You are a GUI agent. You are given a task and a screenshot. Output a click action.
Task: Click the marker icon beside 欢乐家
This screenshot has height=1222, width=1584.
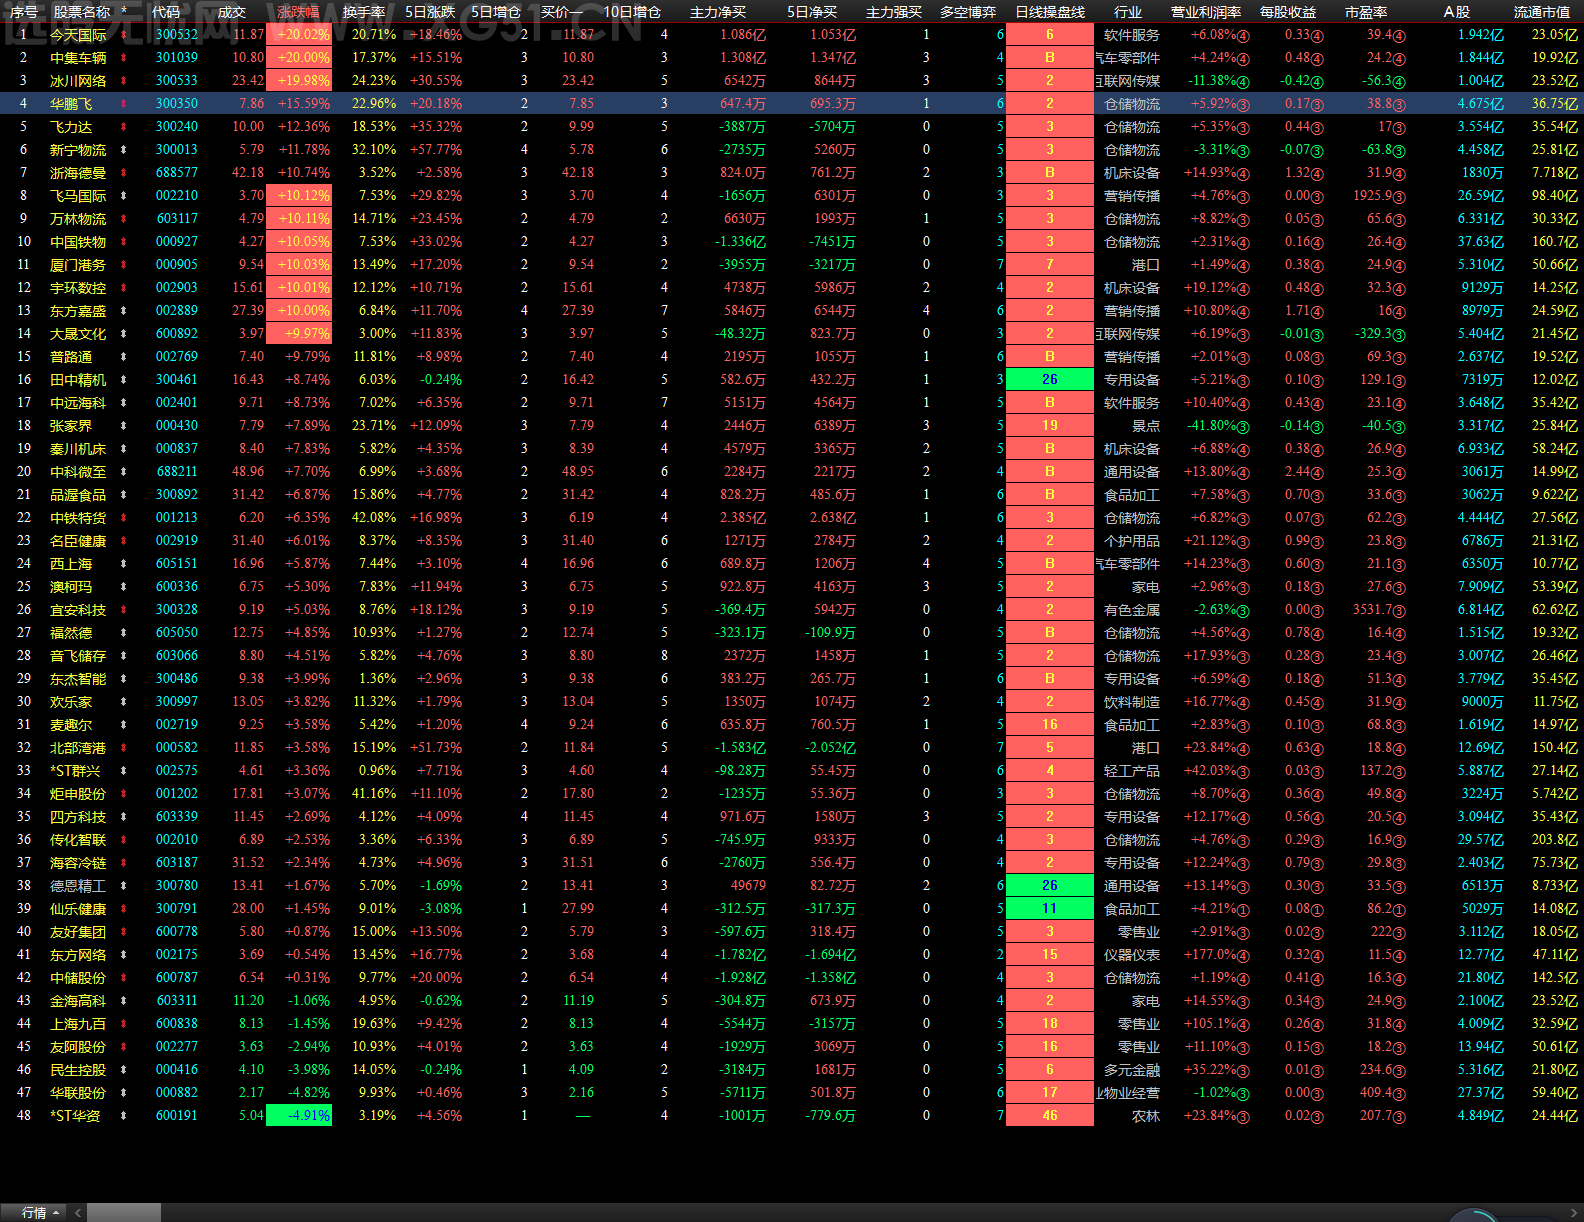(x=124, y=702)
